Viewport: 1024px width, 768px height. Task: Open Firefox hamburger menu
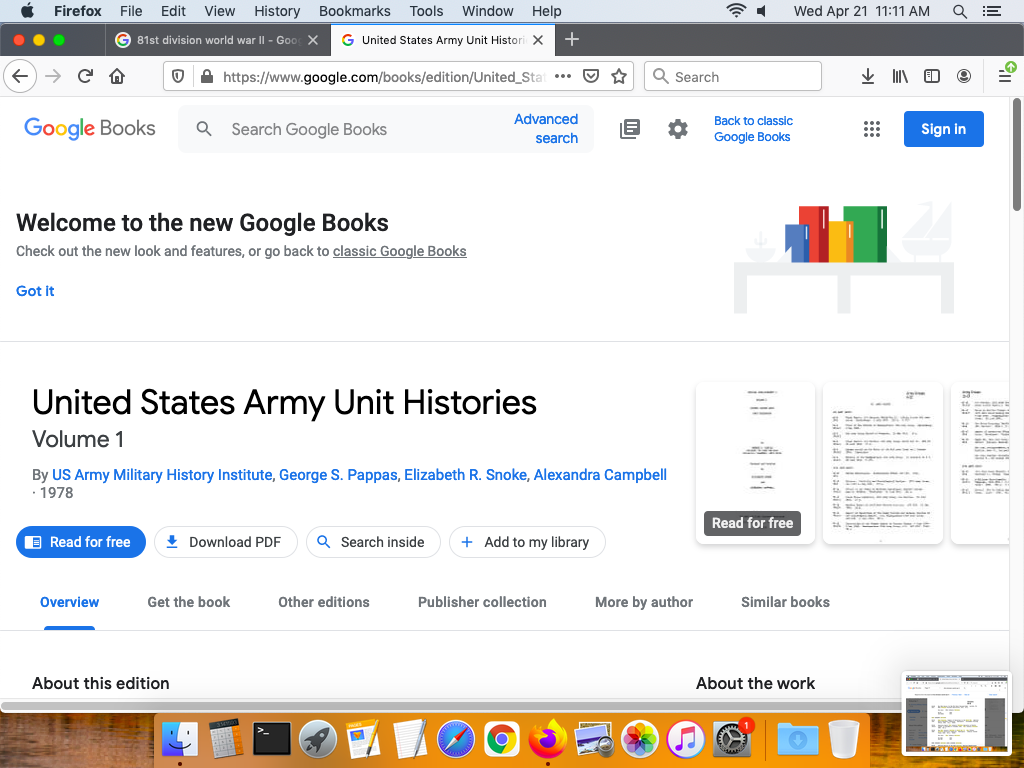coord(1005,77)
